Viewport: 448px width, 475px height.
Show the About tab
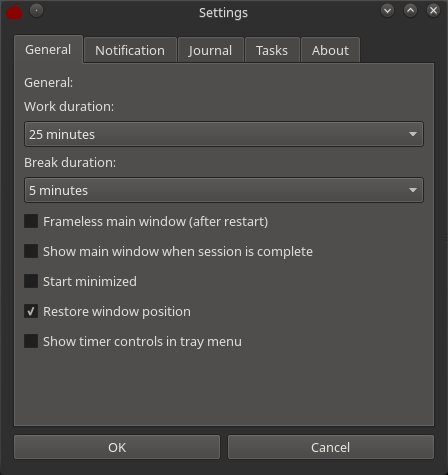[x=330, y=50]
